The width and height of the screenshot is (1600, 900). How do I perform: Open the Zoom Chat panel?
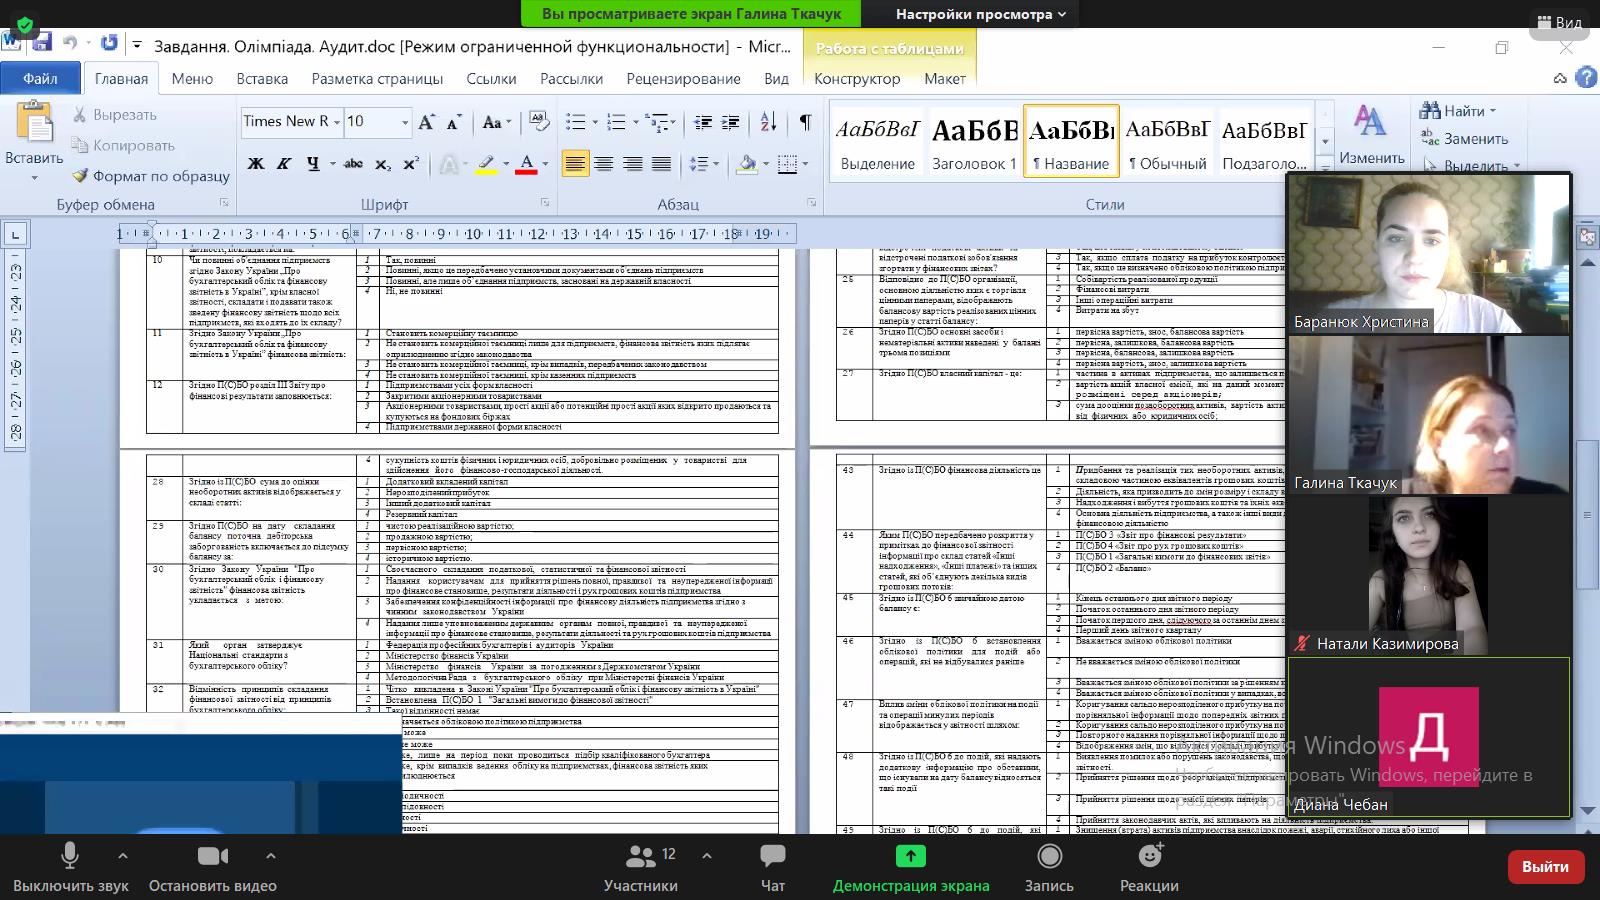(x=772, y=867)
